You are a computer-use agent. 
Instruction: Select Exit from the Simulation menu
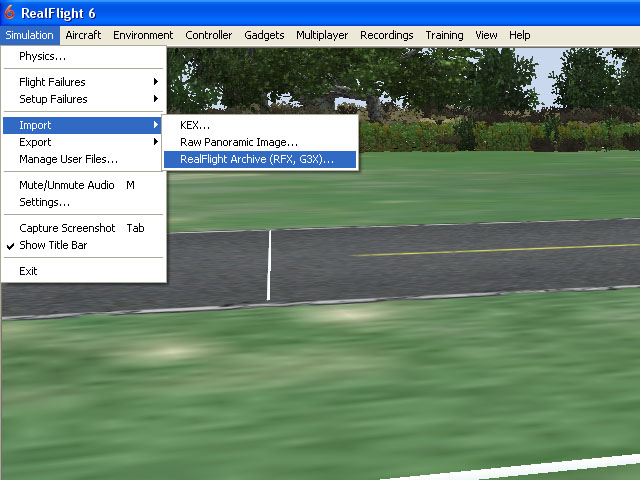[x=83, y=271]
